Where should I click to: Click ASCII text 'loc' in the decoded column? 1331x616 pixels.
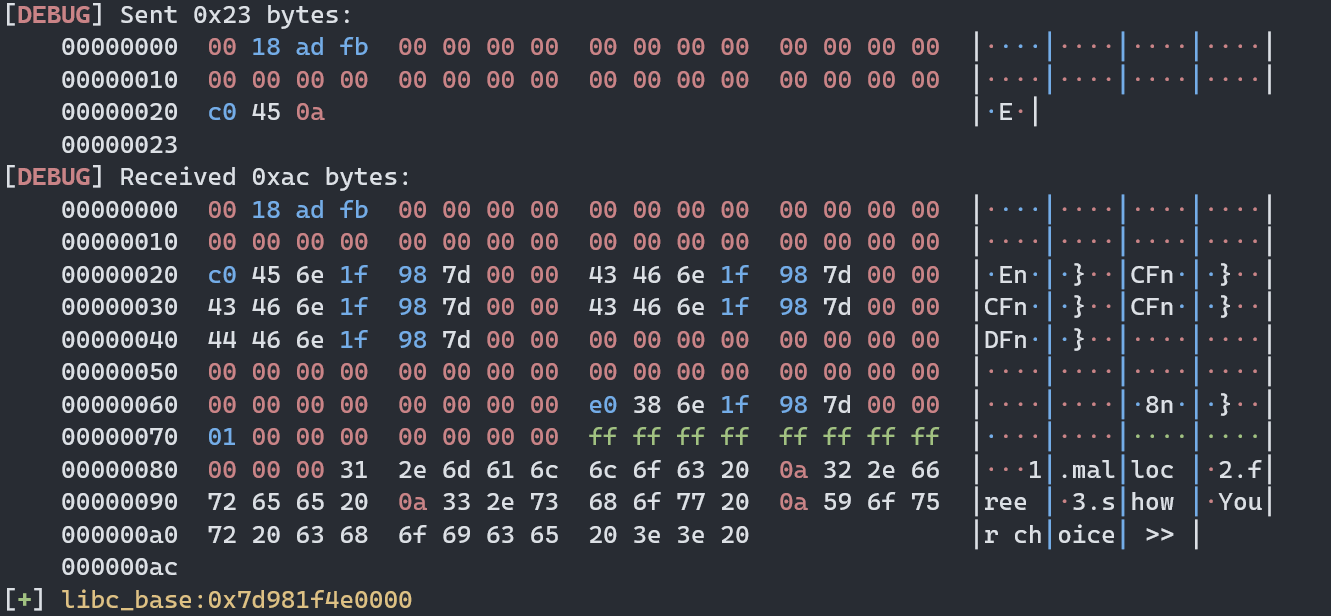click(1153, 470)
